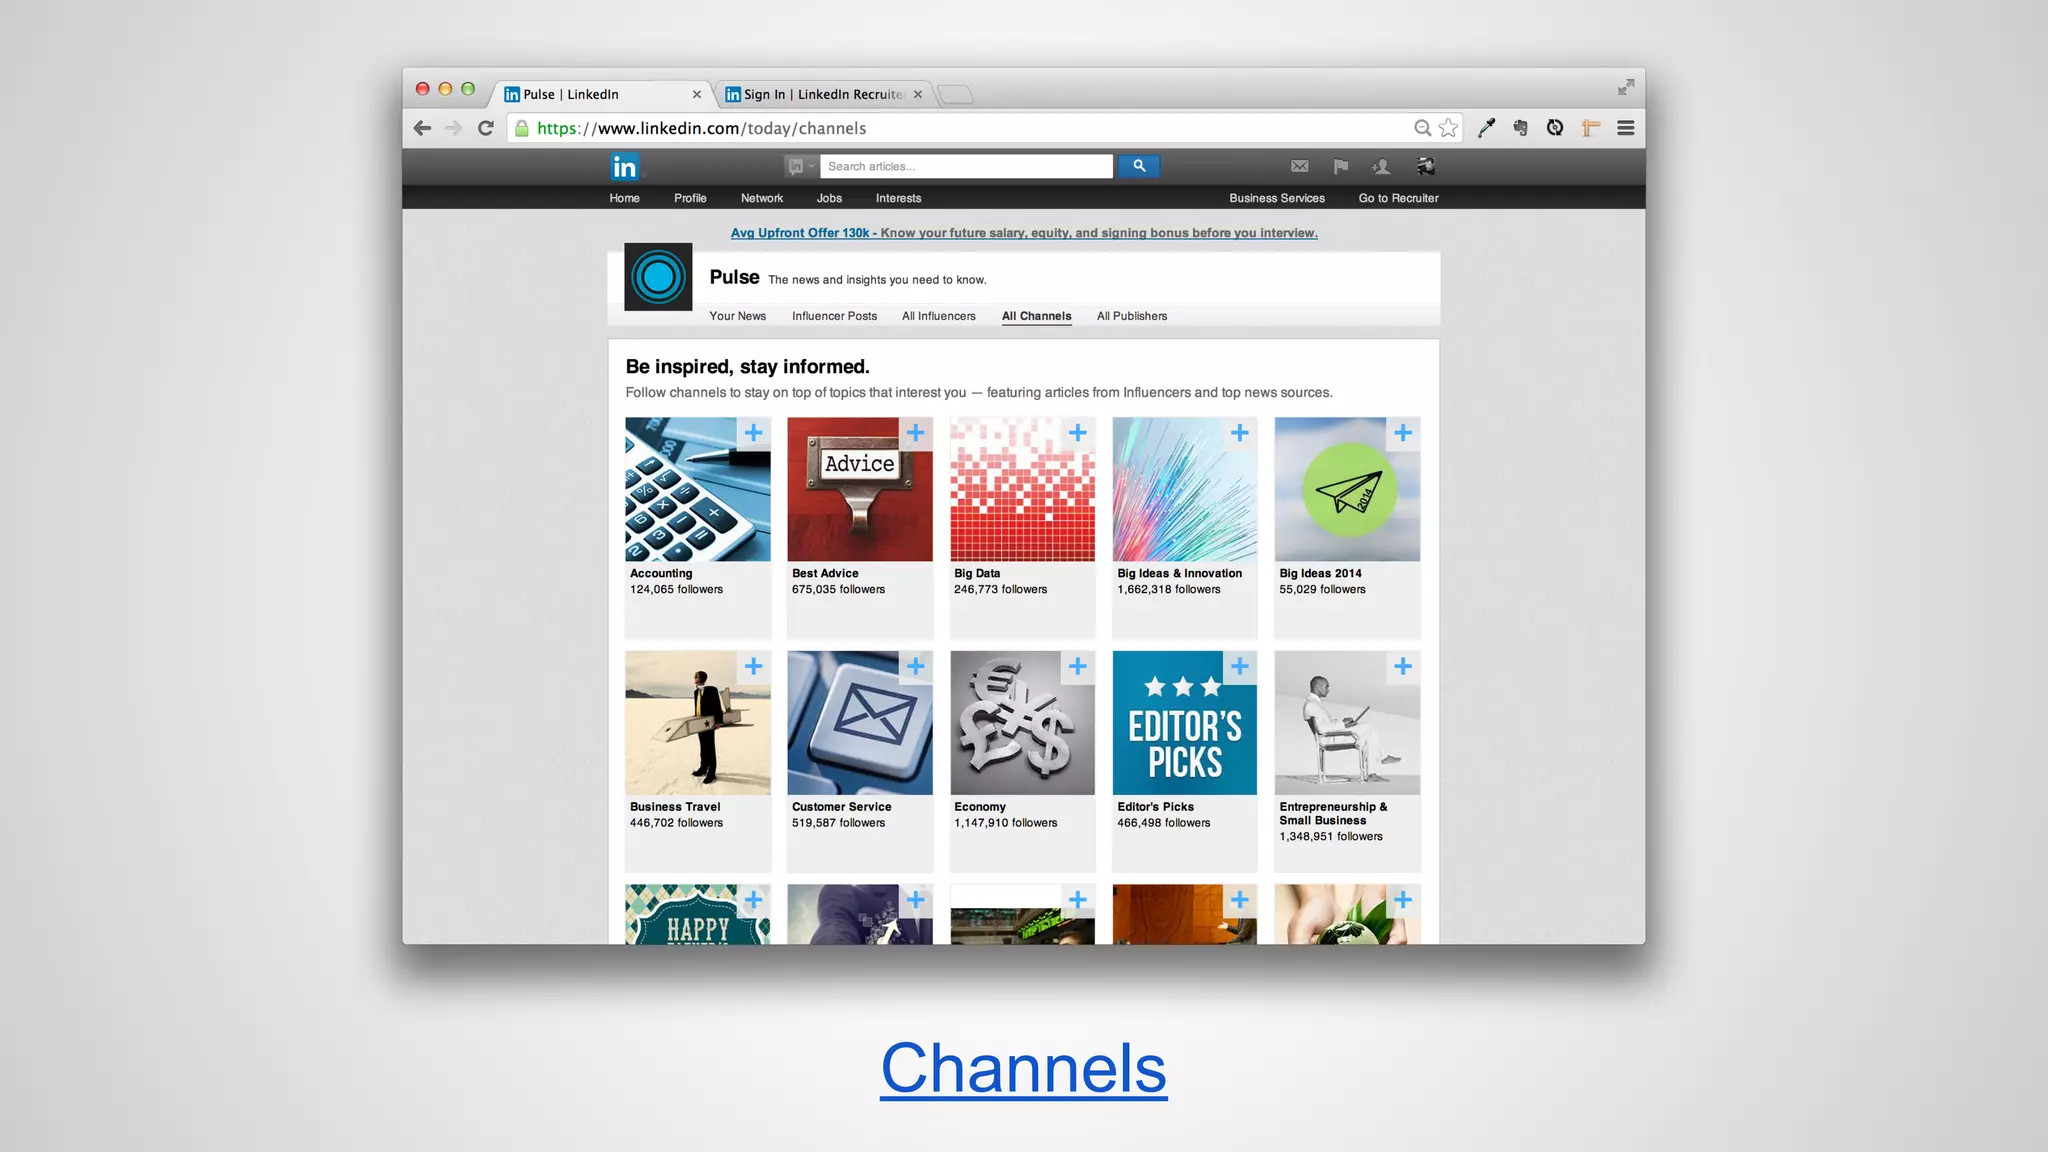Follow Editor's Picks channel plus button

coord(1240,667)
